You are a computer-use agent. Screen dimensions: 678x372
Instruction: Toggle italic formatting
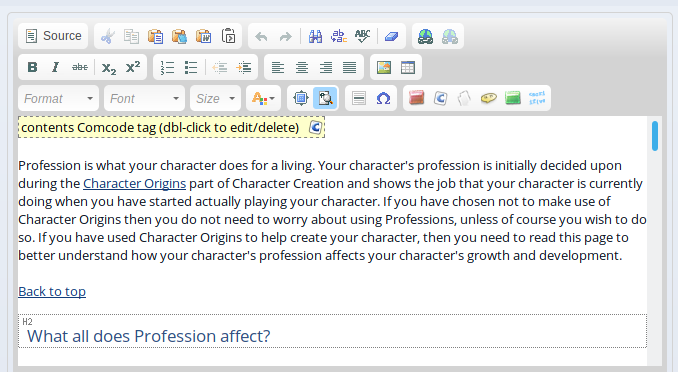click(x=55, y=67)
